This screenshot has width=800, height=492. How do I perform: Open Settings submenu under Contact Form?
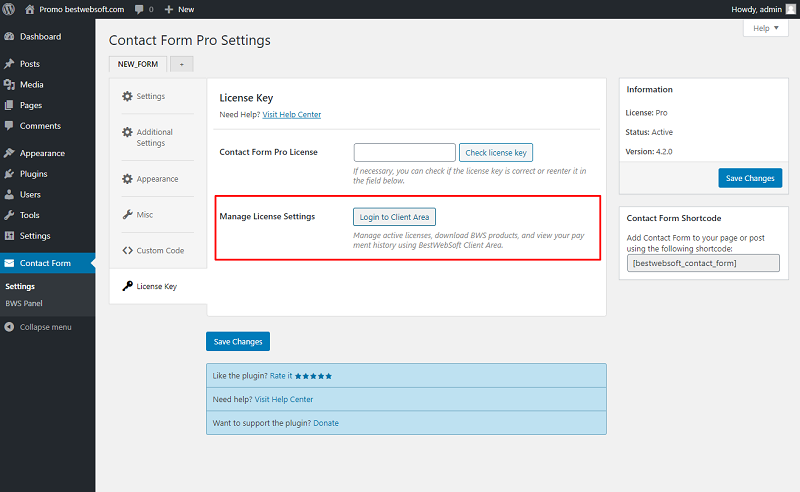[x=20, y=286]
